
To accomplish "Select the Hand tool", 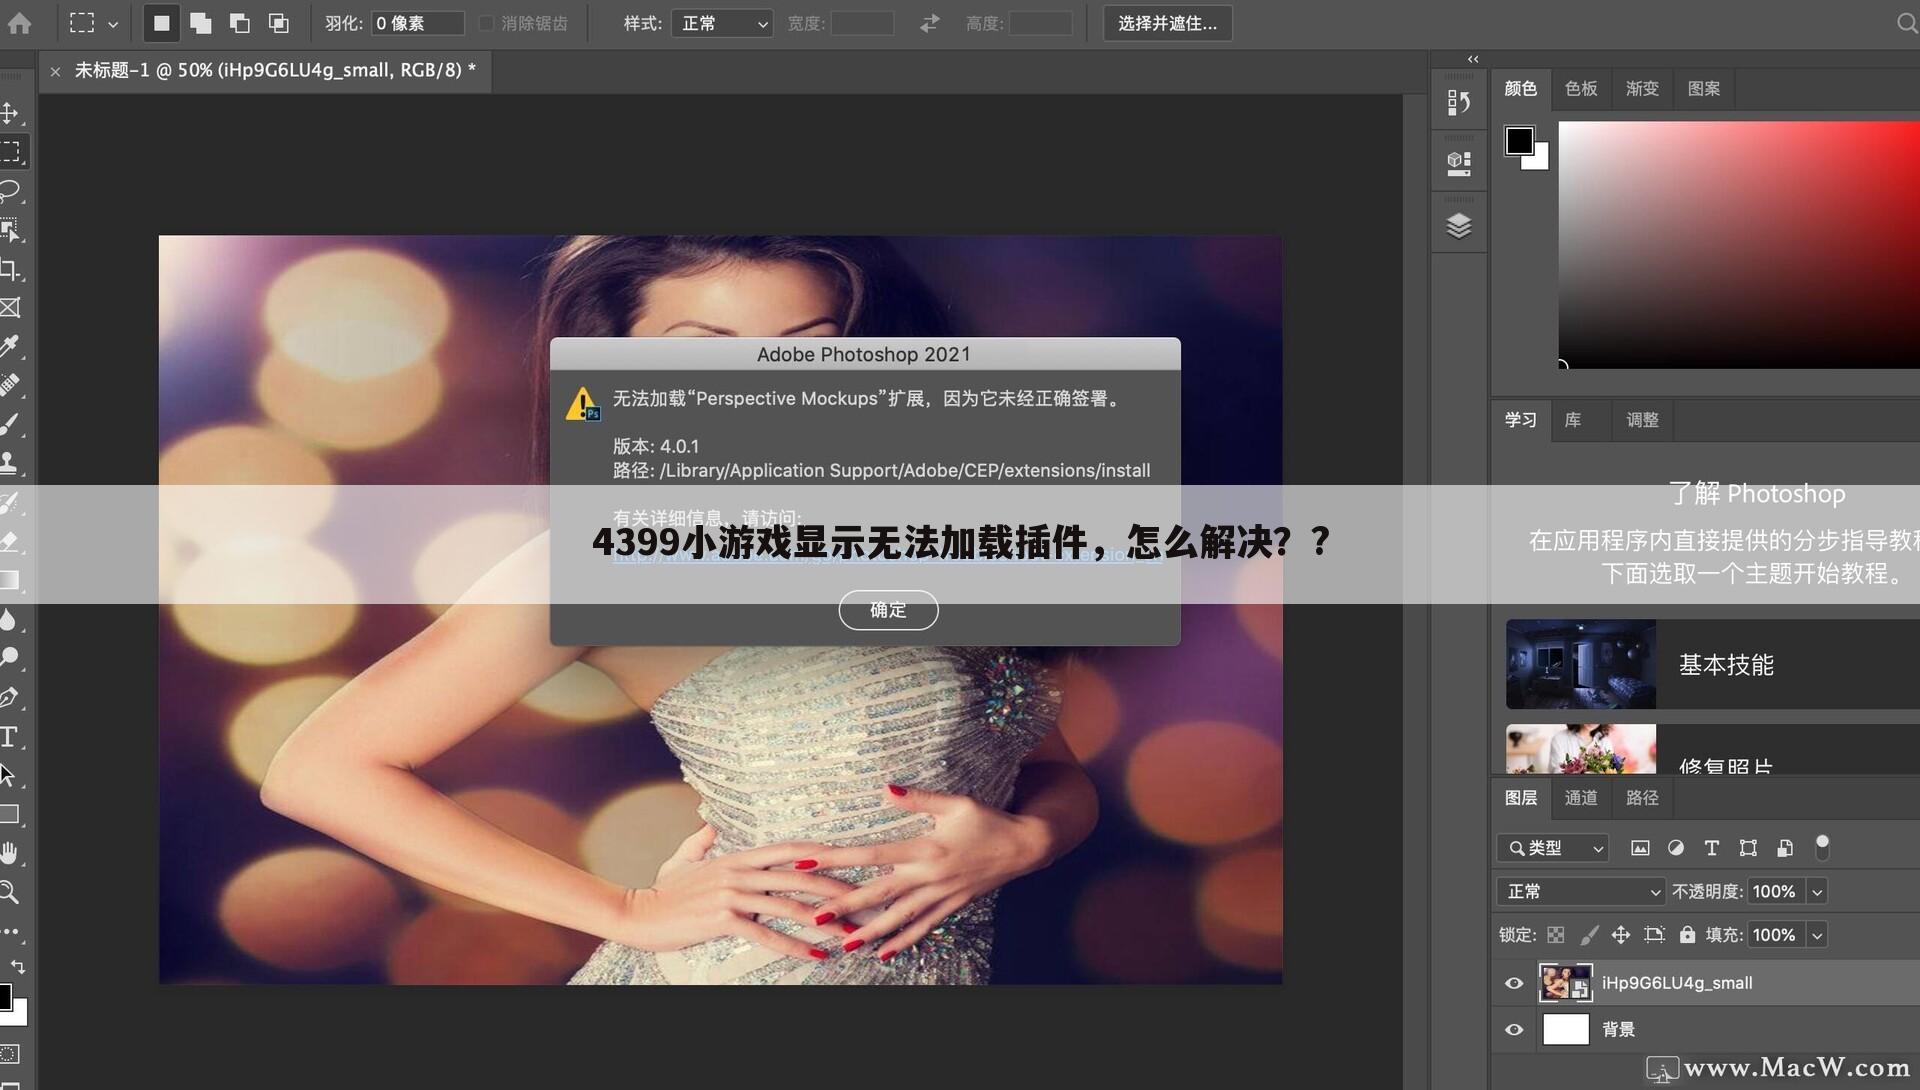I will (10, 853).
